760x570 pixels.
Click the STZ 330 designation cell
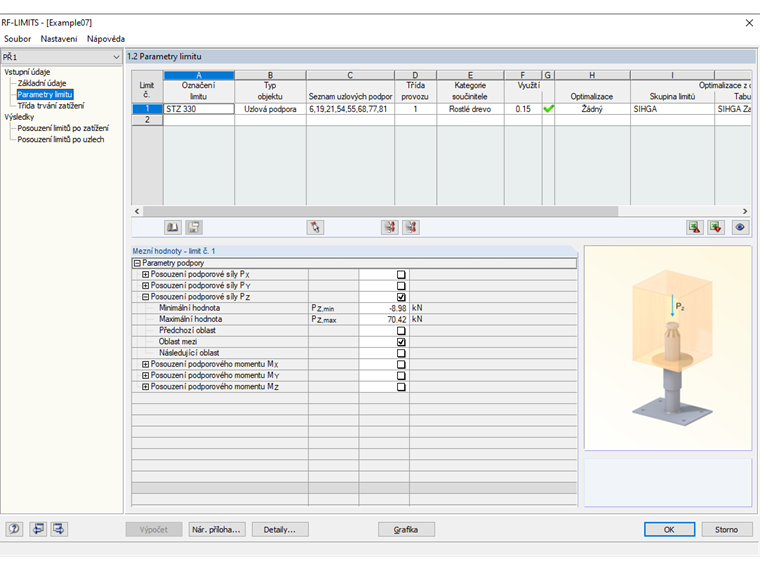tap(199, 109)
